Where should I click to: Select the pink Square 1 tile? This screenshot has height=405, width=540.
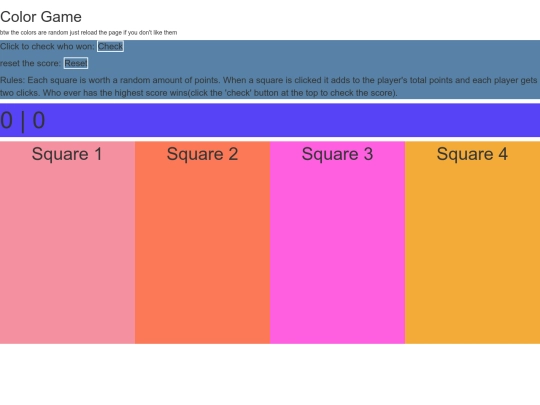pos(68,242)
